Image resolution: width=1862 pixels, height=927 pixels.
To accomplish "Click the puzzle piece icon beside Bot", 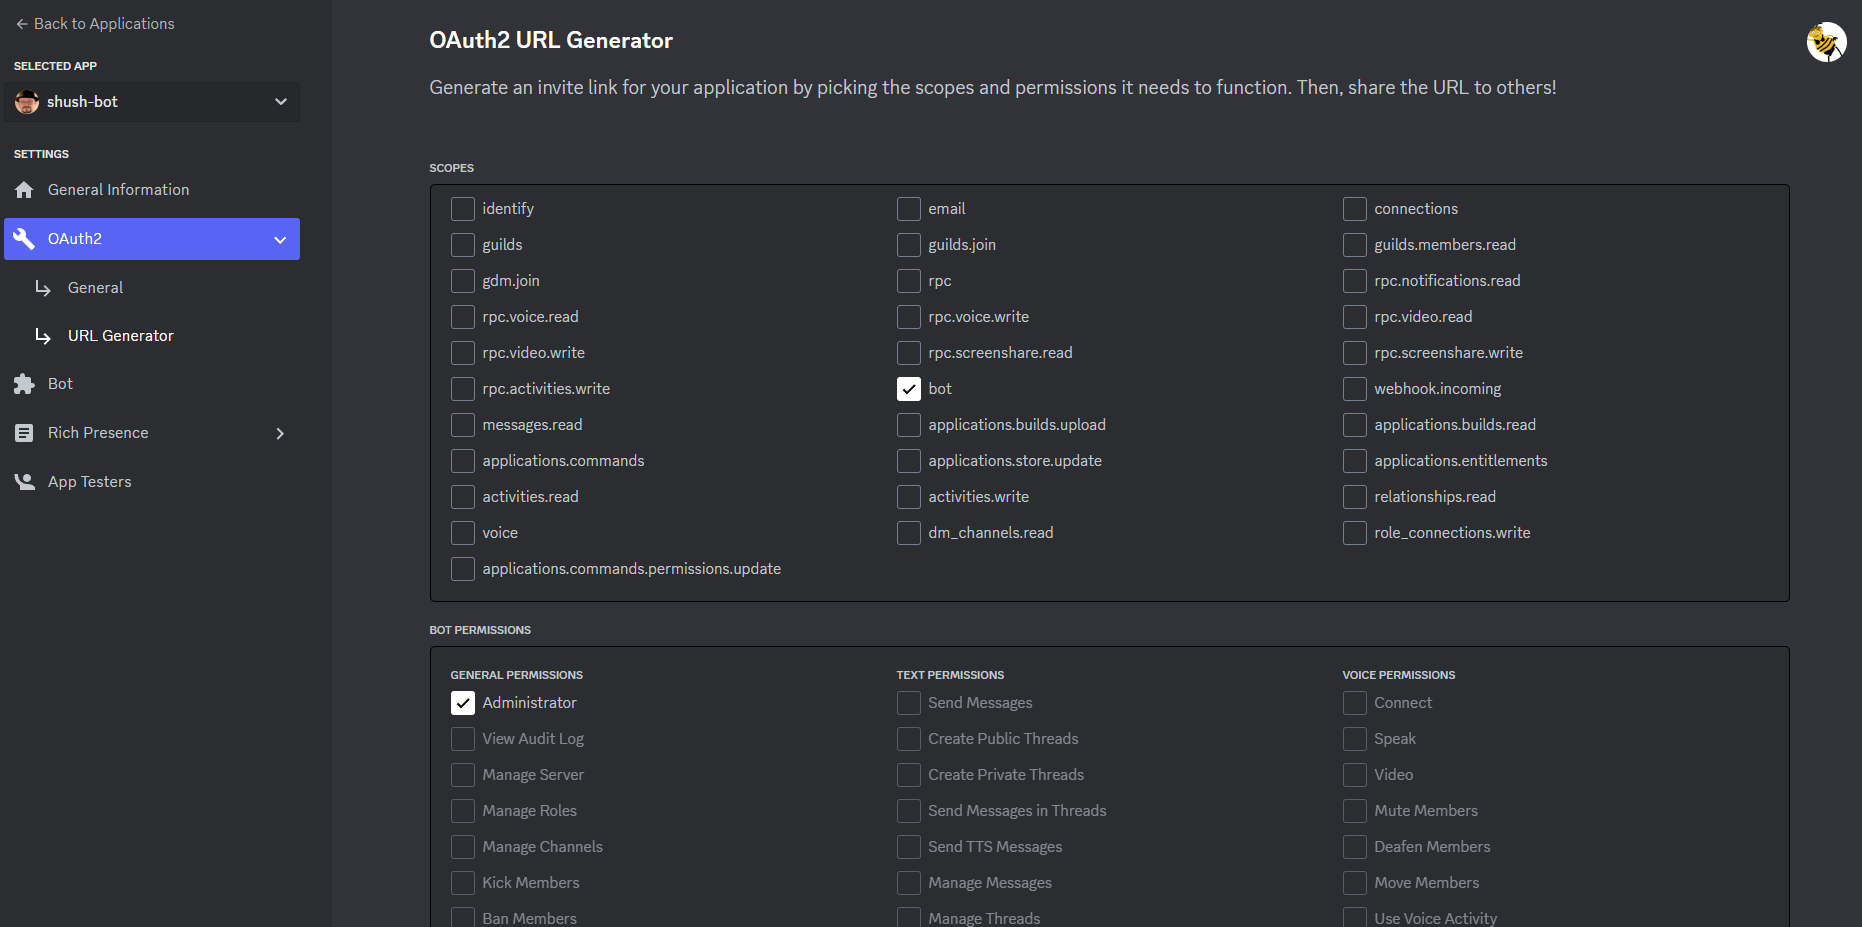I will (x=24, y=384).
